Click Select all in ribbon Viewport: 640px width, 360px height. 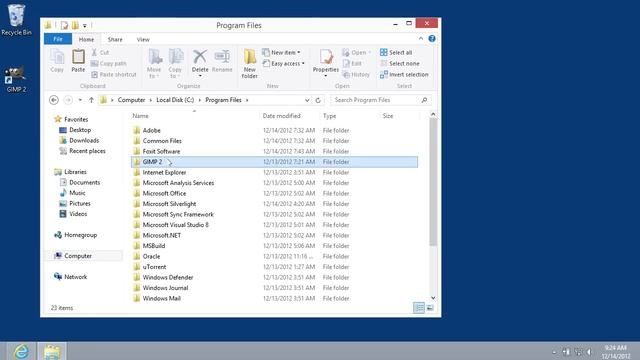396,53
